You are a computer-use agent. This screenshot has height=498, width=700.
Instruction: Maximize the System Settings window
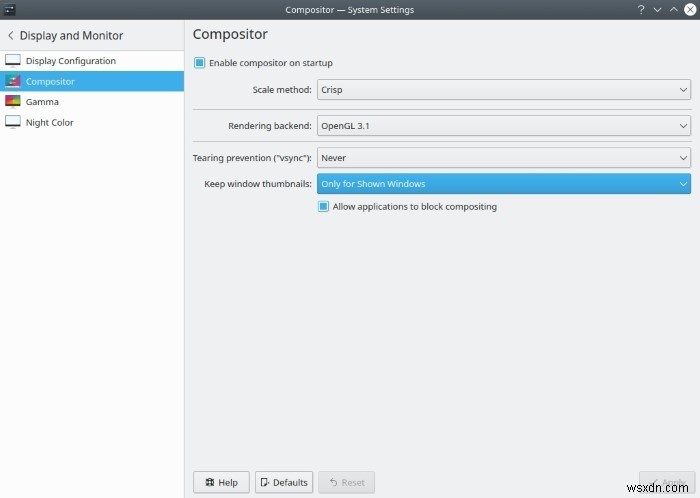674,9
